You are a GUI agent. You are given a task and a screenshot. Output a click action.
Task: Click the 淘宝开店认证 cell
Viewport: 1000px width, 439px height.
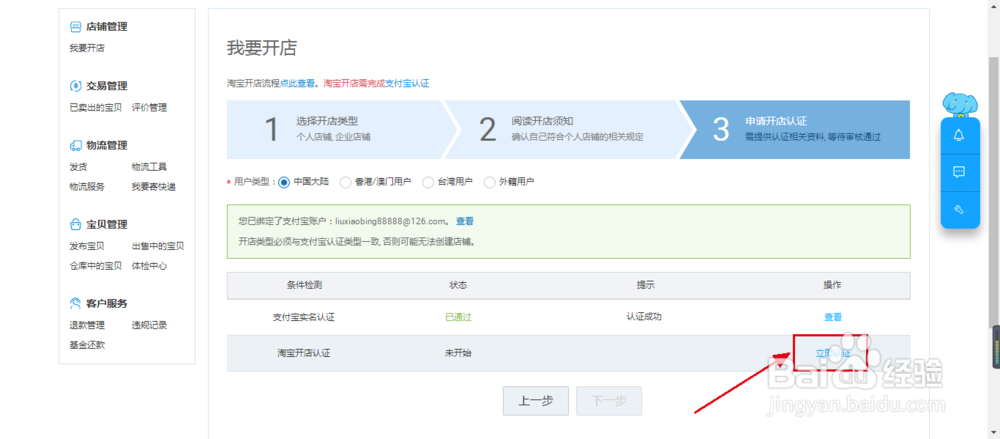point(304,353)
